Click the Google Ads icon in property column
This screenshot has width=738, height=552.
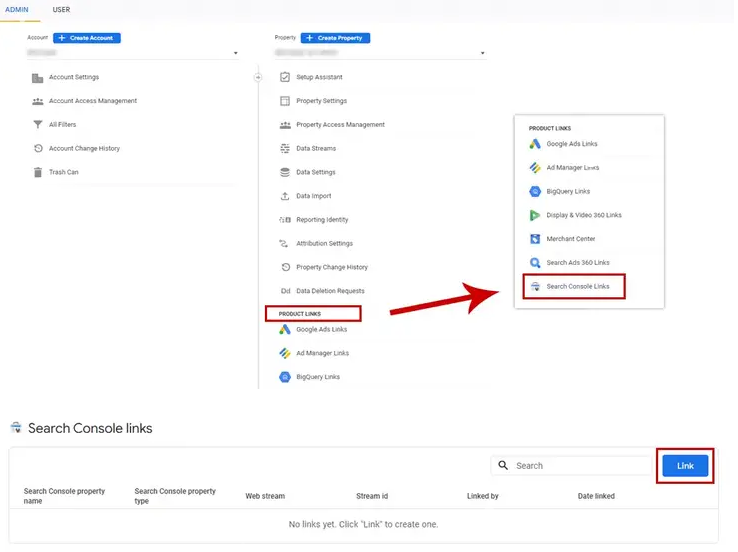pyautogui.click(x=285, y=330)
